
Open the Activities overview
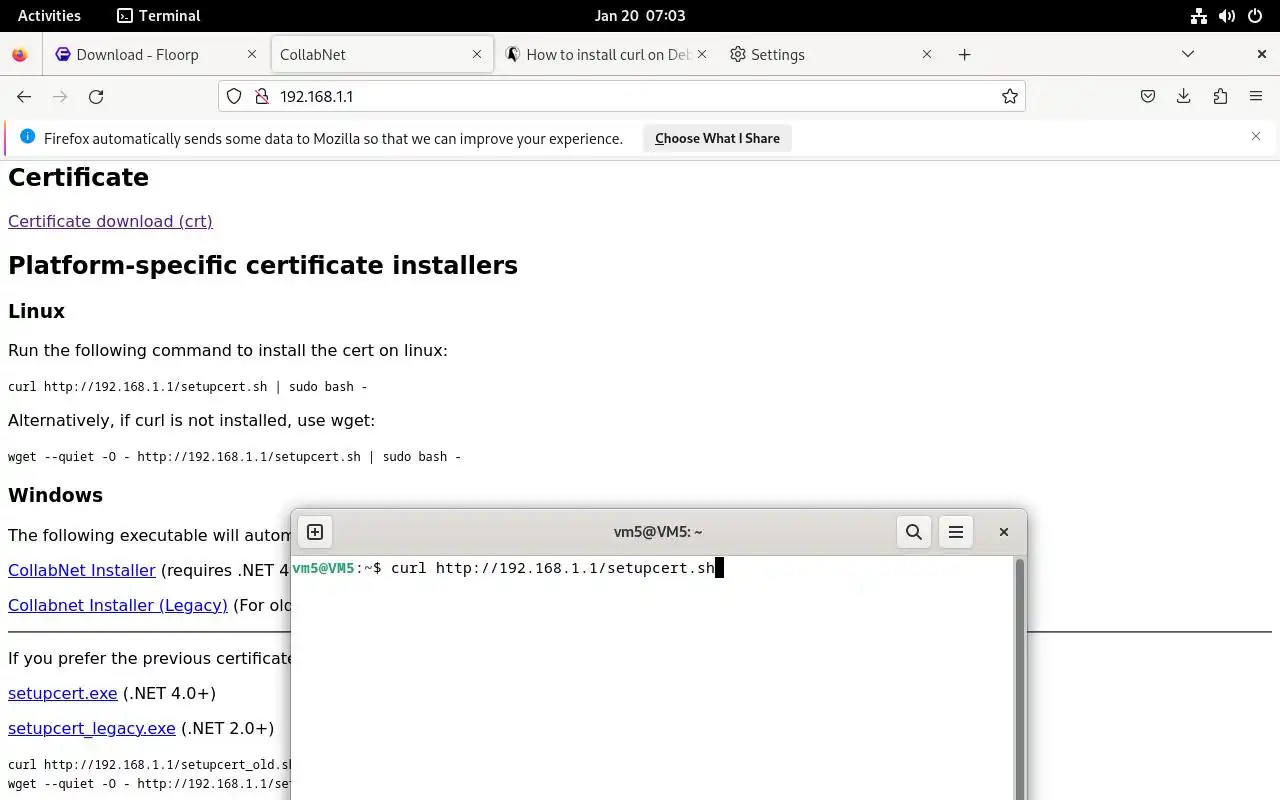click(49, 16)
